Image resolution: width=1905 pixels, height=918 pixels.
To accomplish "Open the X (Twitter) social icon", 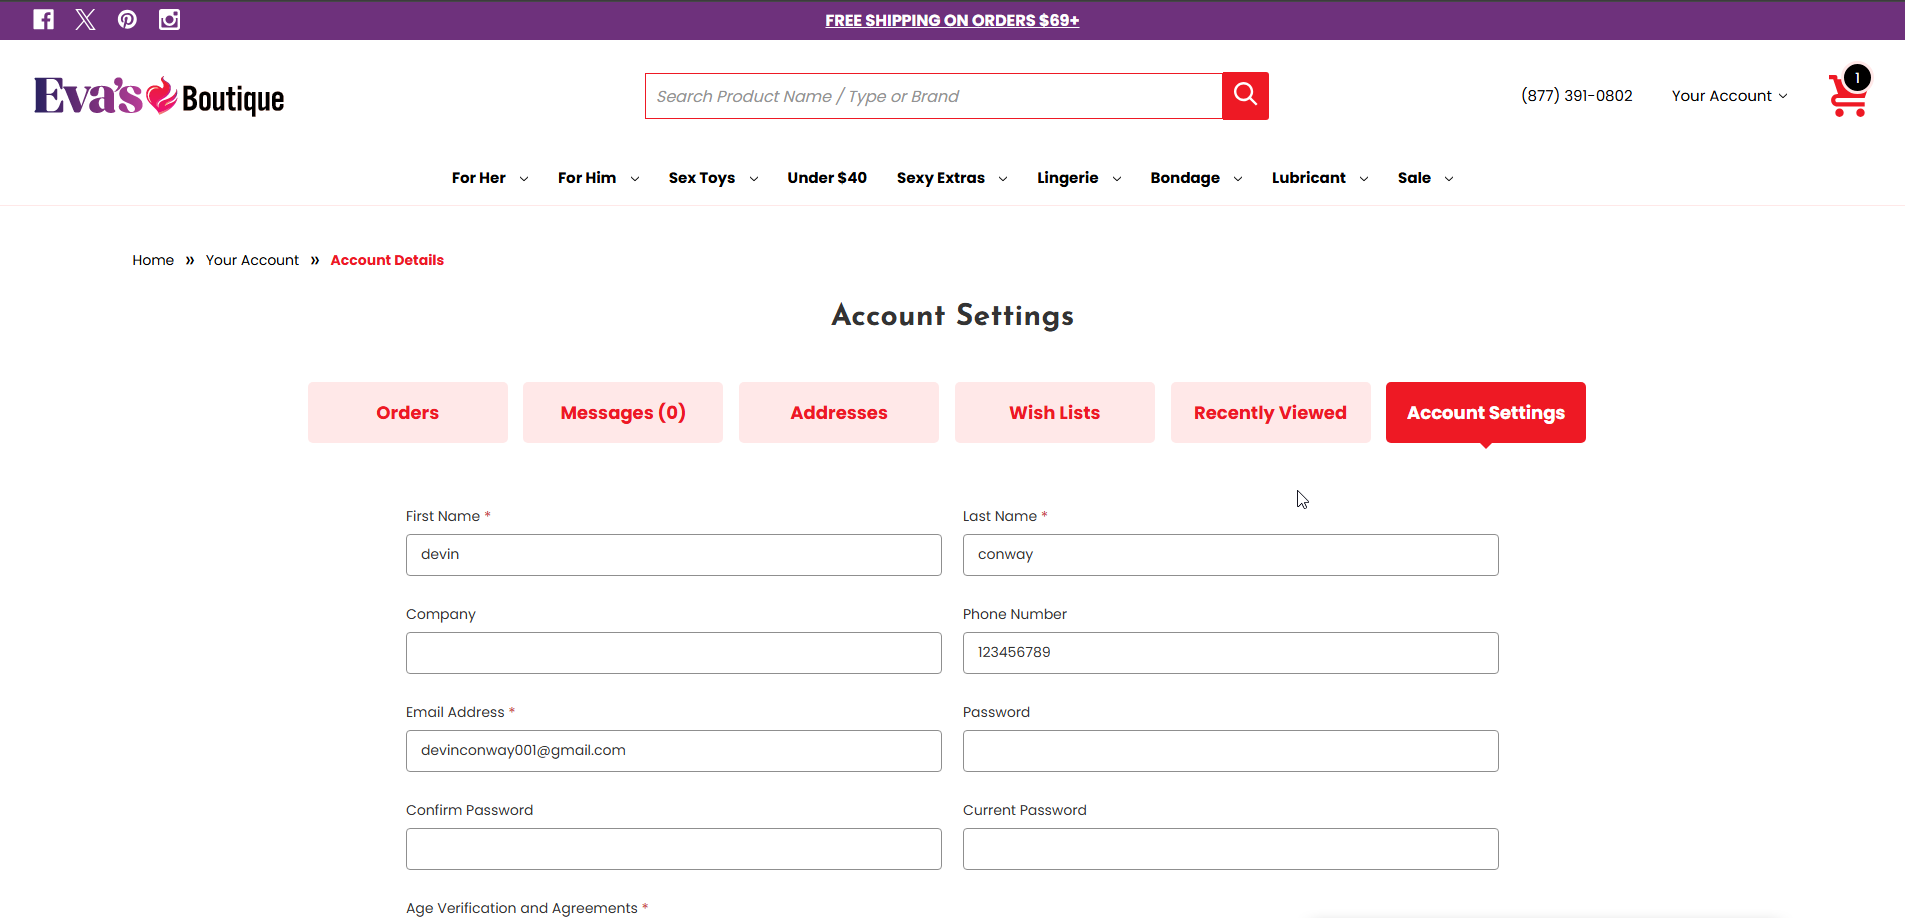I will click(x=85, y=20).
